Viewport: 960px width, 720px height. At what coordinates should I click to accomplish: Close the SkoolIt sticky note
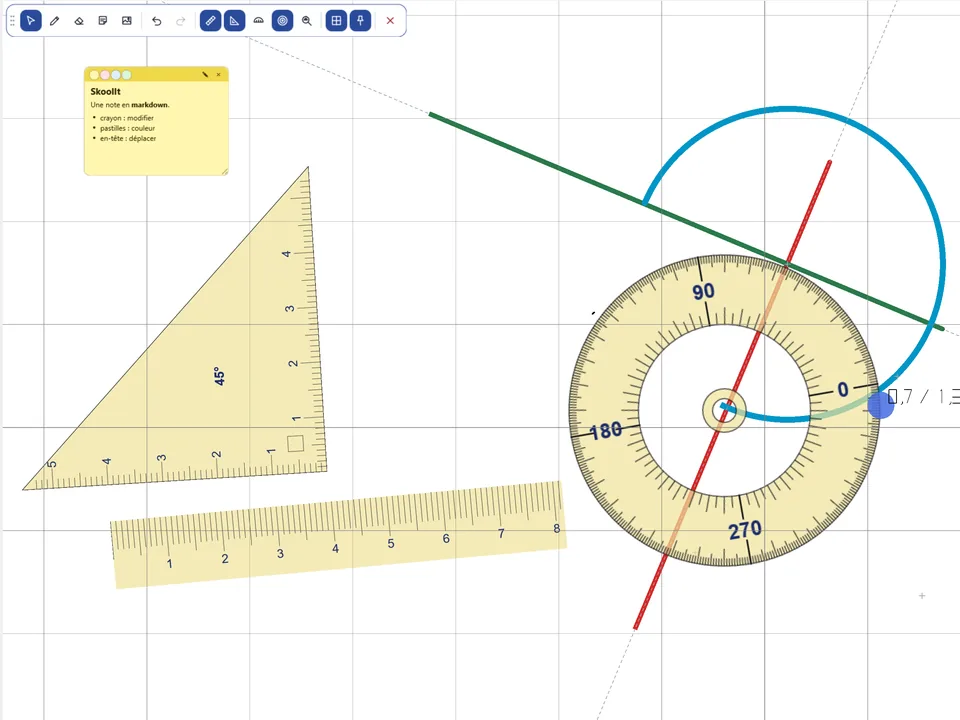pyautogui.click(x=219, y=75)
